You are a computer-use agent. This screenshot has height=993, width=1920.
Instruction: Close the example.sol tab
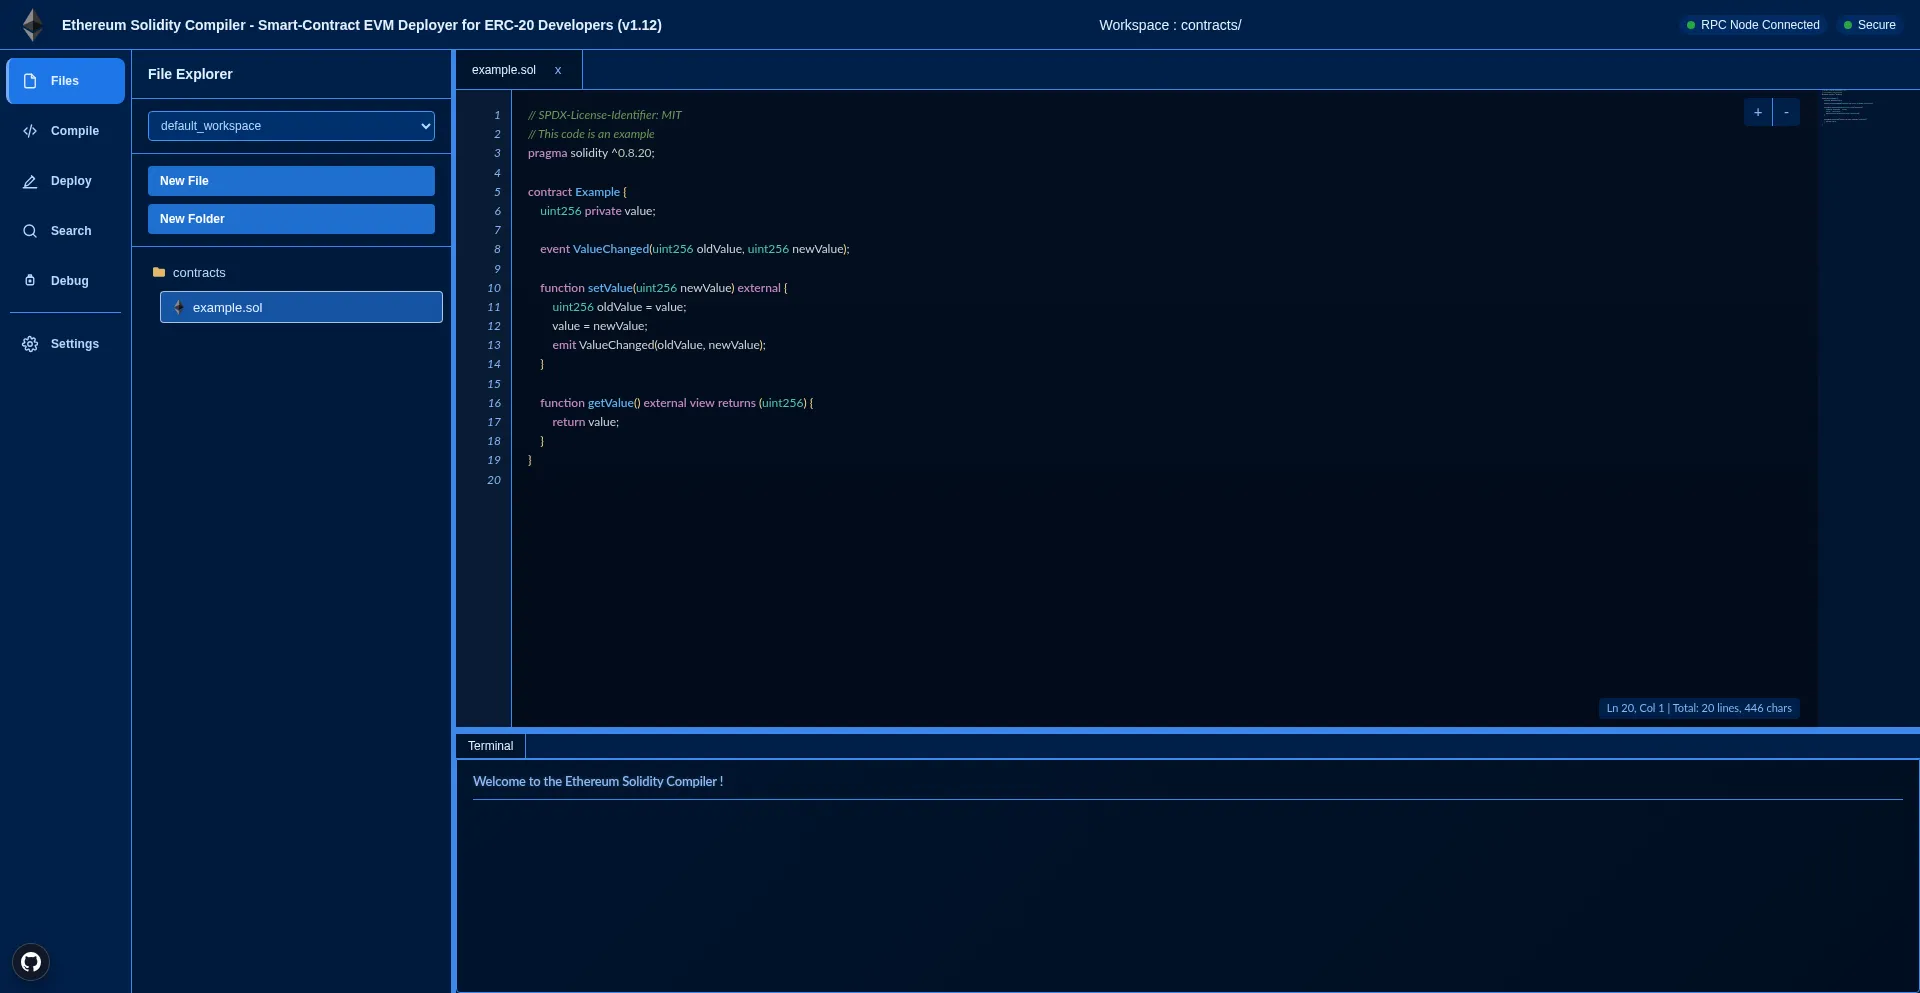pyautogui.click(x=558, y=70)
